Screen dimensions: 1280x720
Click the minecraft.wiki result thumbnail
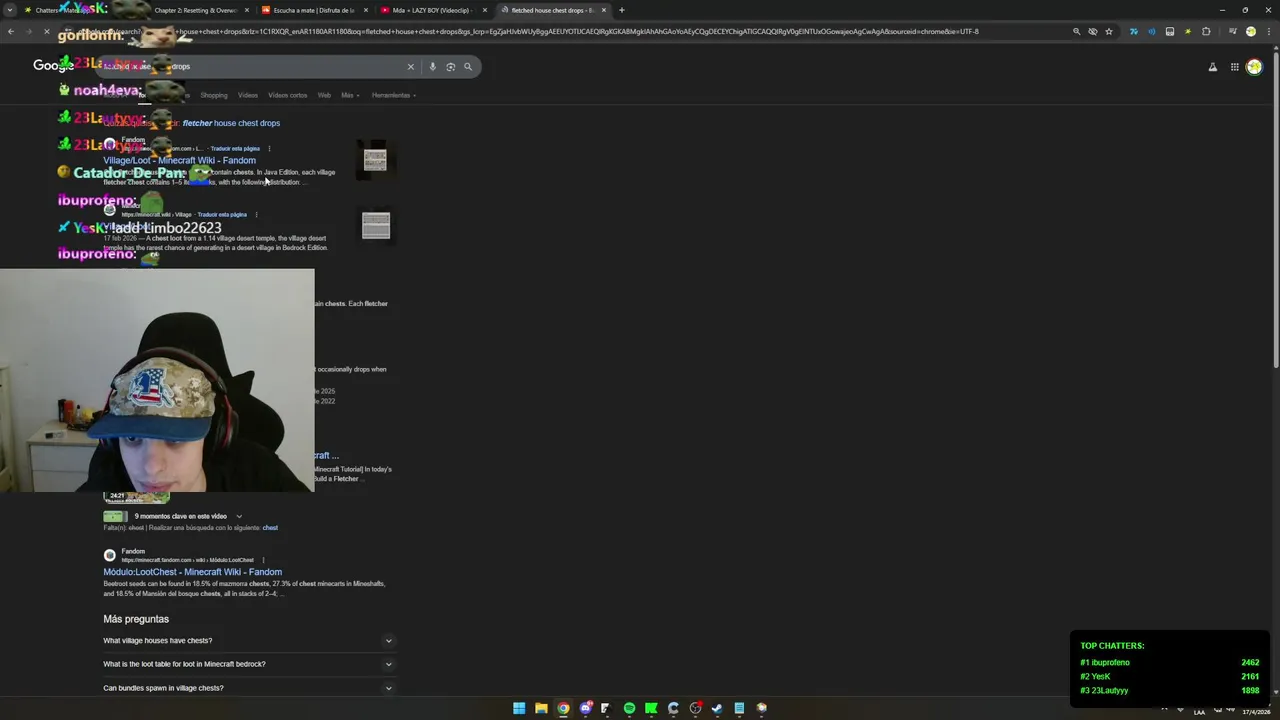click(376, 225)
